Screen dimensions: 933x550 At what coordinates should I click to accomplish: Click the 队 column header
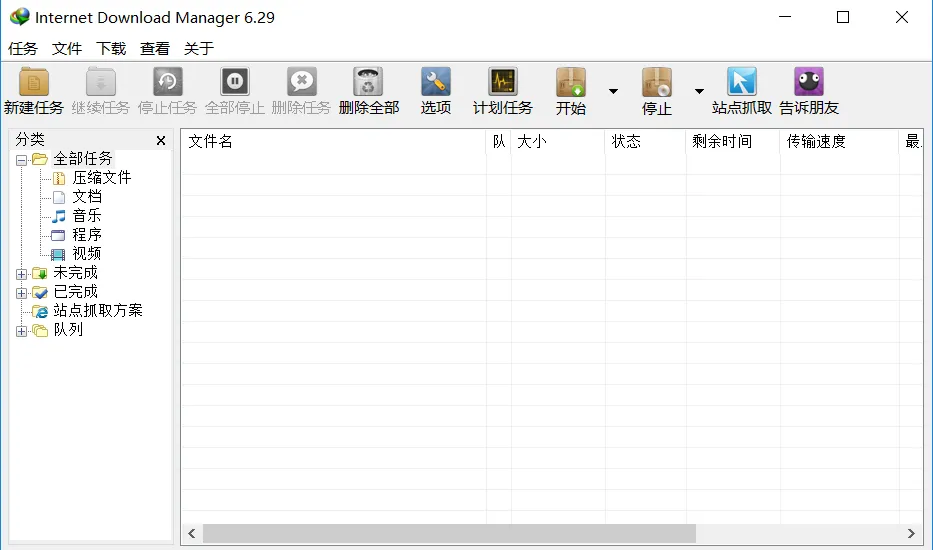tap(499, 142)
